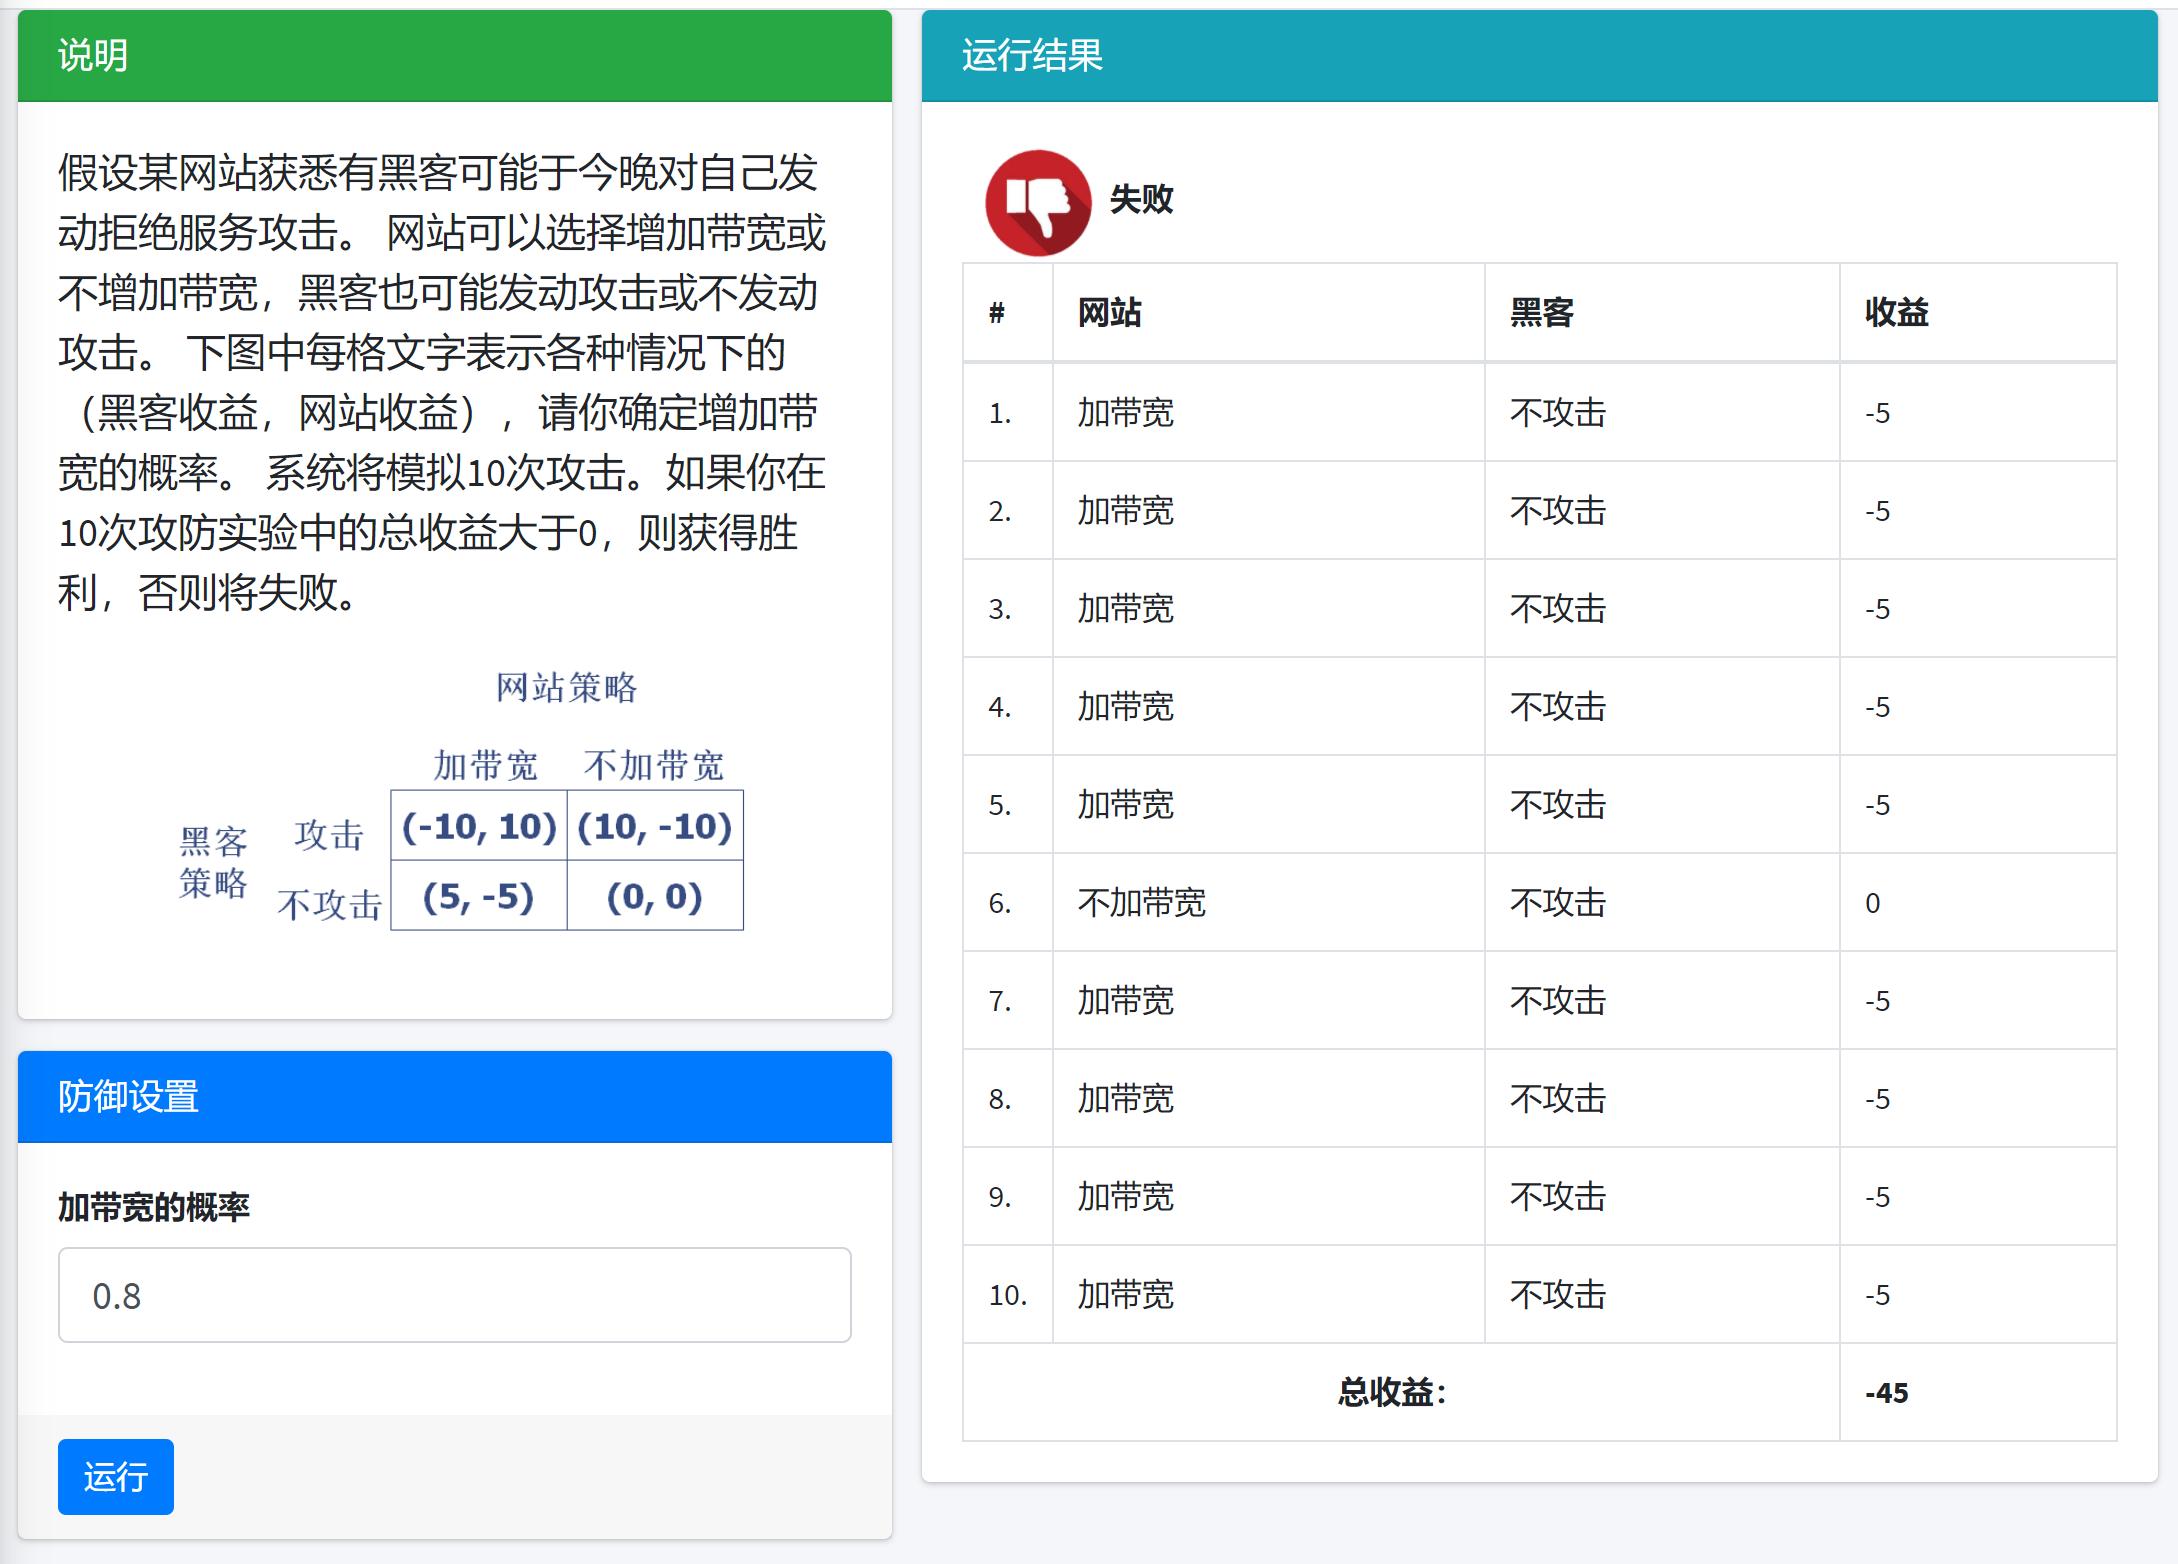Select row 6 showing 不加带宽
The width and height of the screenshot is (2178, 1564).
(x=1141, y=902)
